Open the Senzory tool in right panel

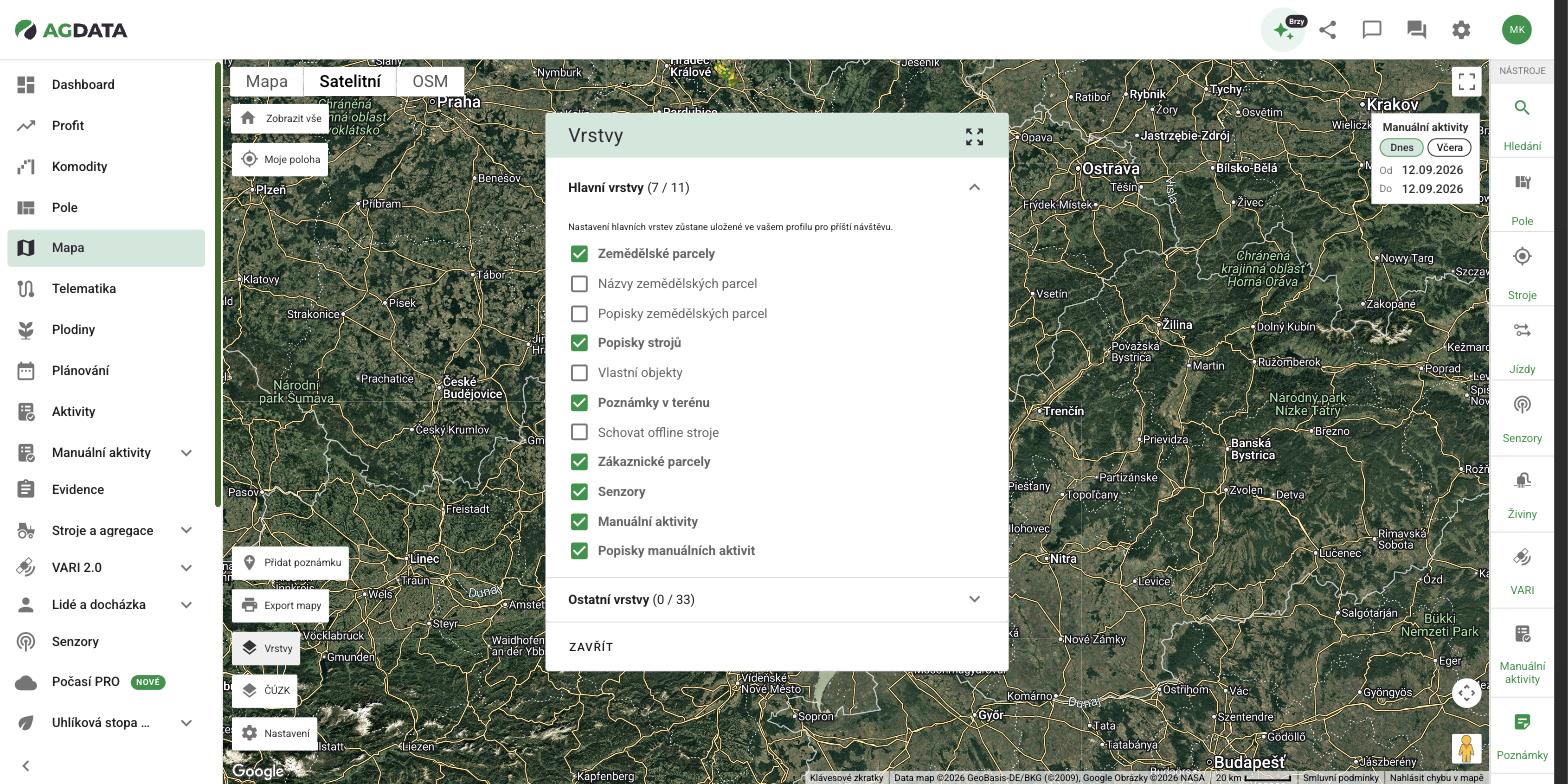pyautogui.click(x=1522, y=418)
